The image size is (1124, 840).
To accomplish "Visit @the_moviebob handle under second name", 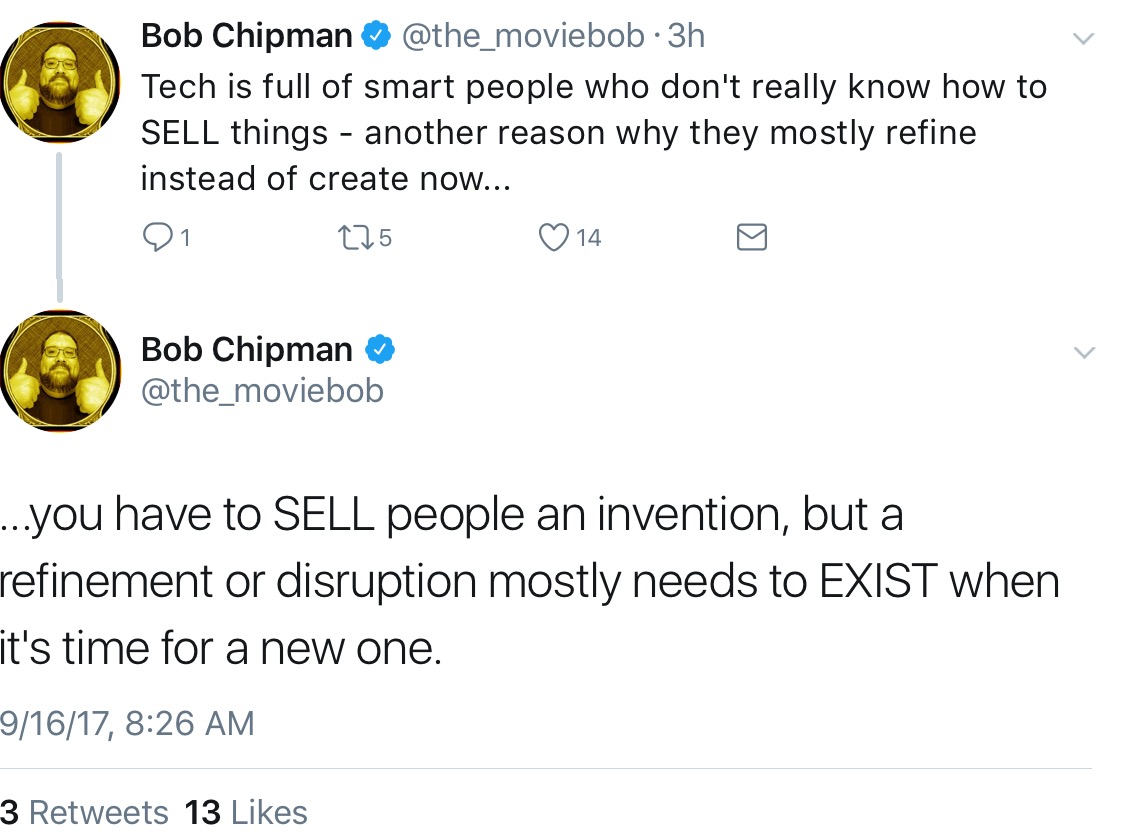I will 262,391.
